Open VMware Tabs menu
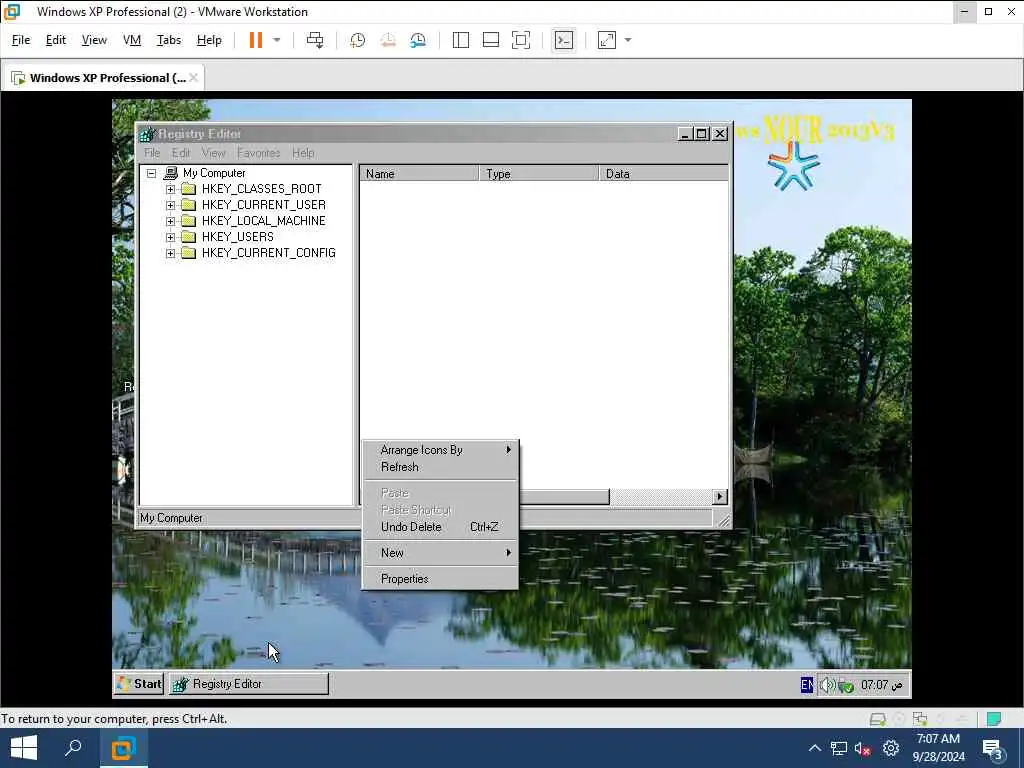 tap(168, 40)
